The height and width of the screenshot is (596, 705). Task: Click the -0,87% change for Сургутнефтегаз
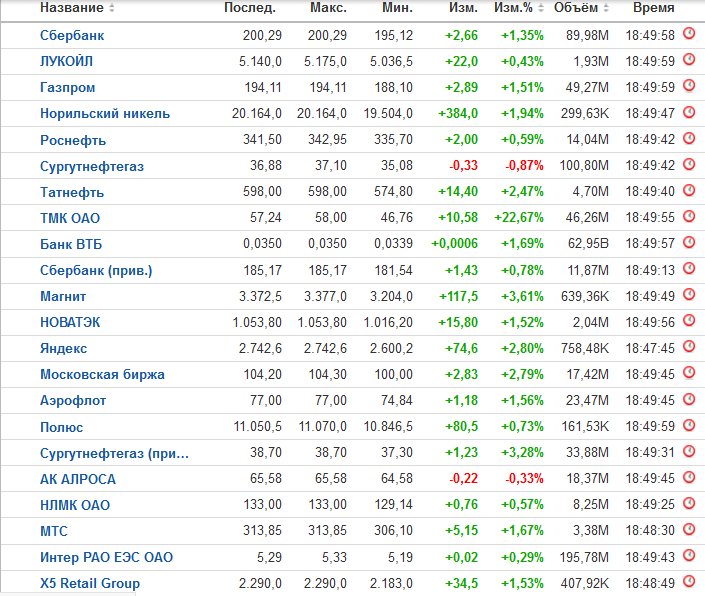(x=524, y=165)
